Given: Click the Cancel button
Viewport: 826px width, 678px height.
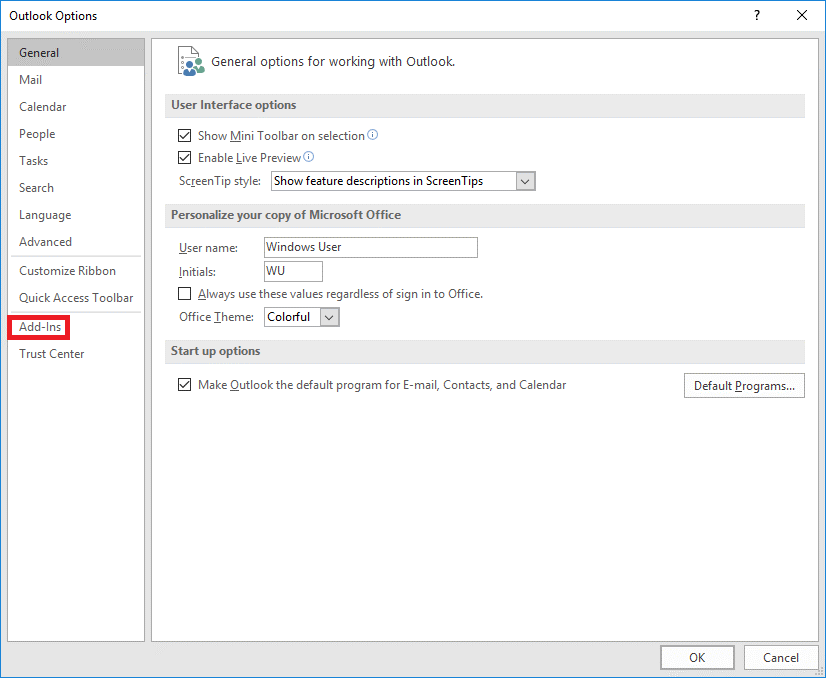Looking at the screenshot, I should tap(780, 657).
